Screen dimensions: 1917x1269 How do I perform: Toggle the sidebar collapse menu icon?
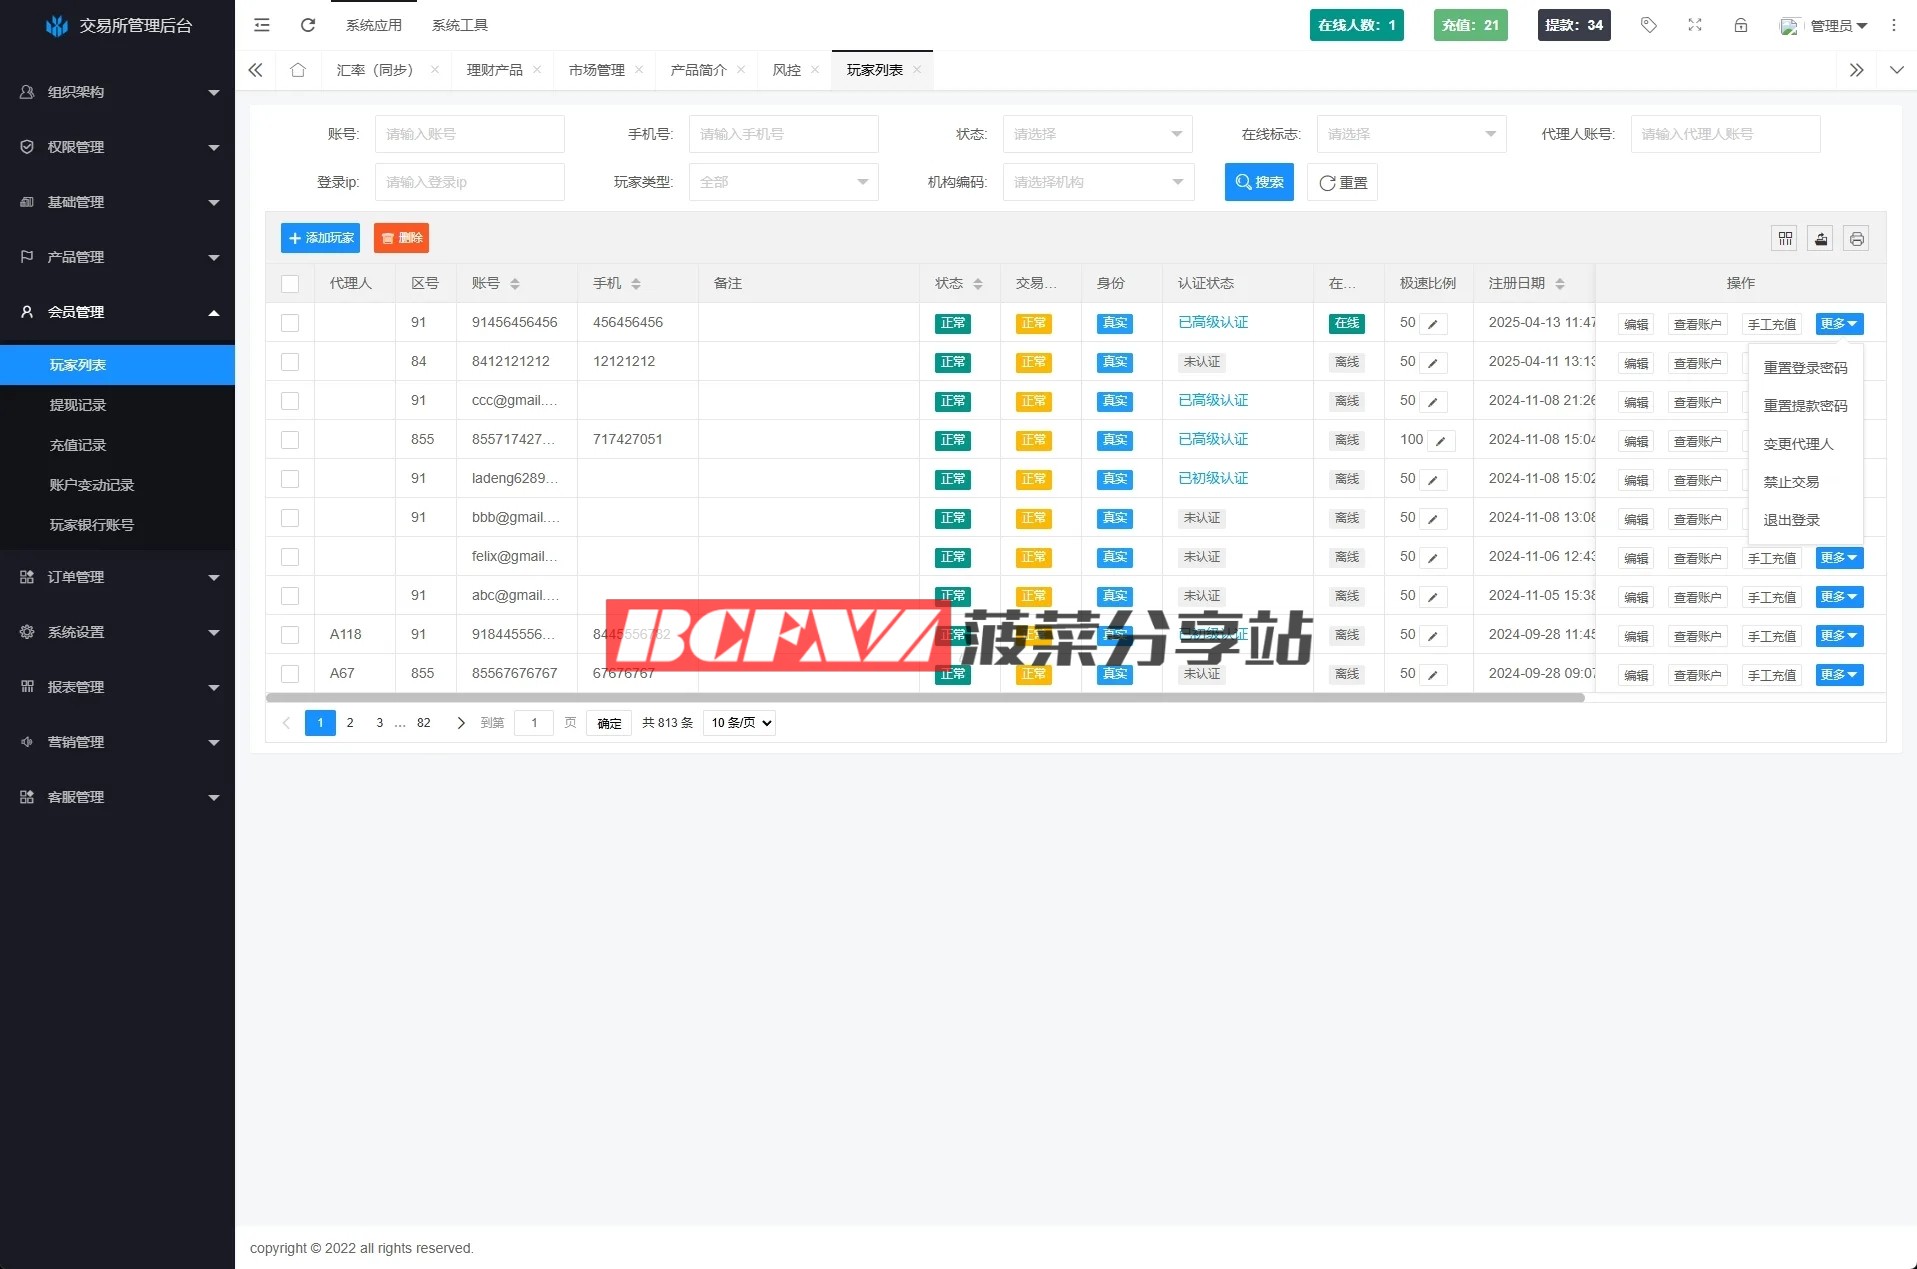pos(262,25)
